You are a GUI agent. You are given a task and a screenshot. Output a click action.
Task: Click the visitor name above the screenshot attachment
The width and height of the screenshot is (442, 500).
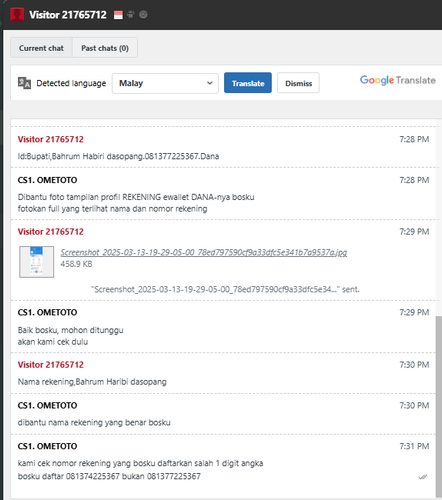[51, 232]
